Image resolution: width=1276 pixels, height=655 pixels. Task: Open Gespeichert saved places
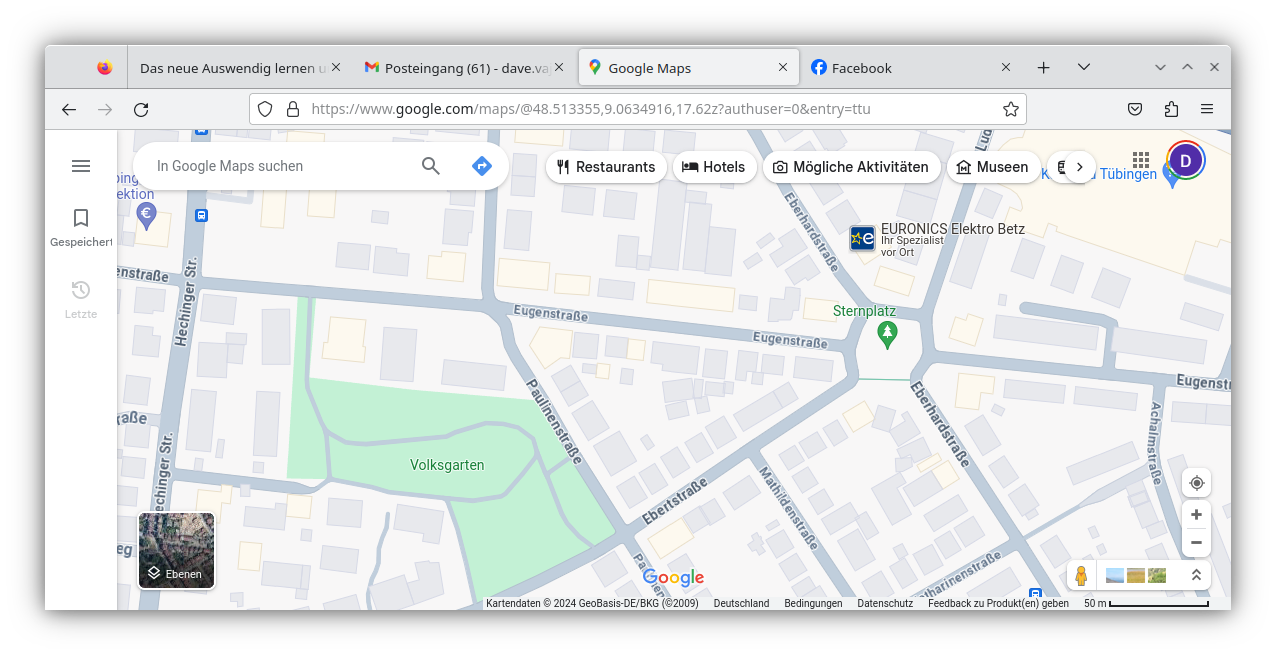(x=81, y=227)
